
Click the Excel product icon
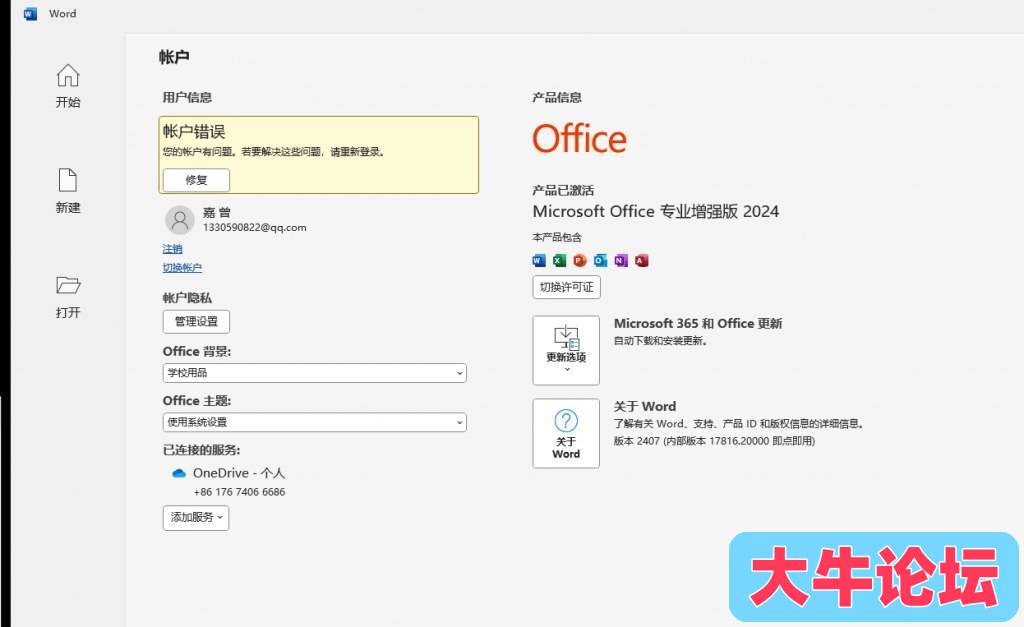[x=559, y=261]
